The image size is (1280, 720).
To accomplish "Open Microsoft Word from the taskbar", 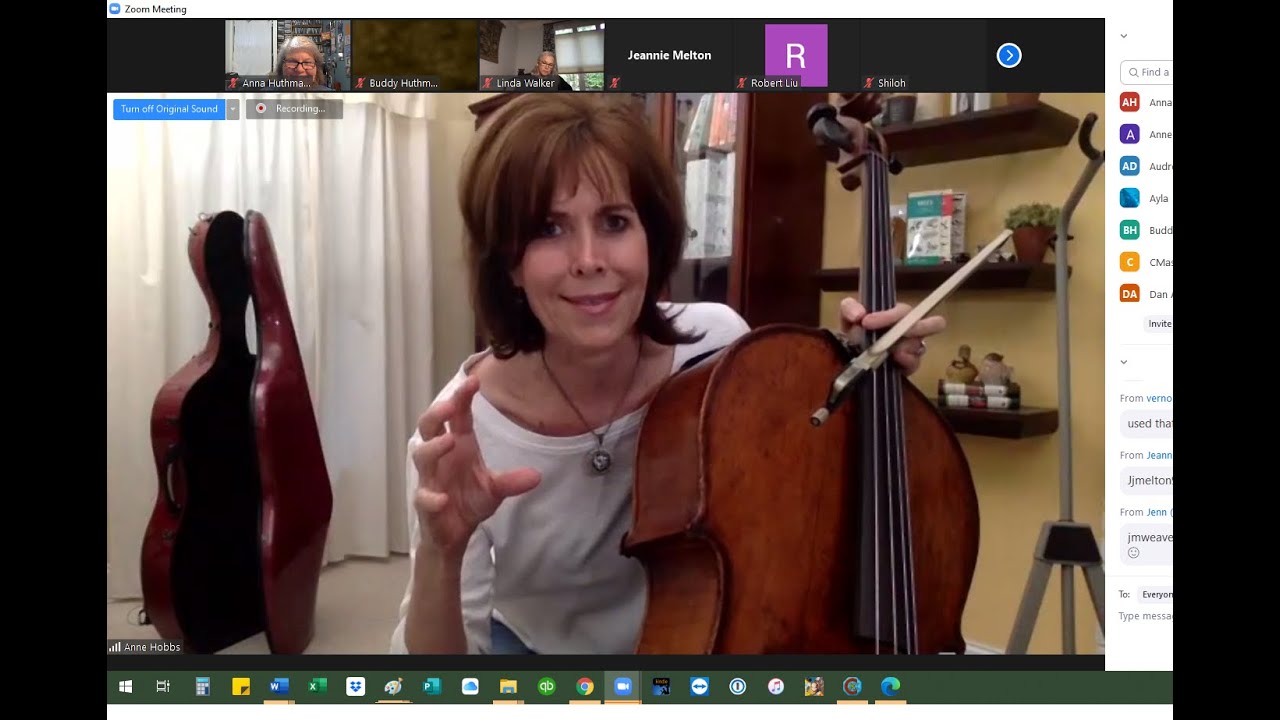I will [x=279, y=686].
